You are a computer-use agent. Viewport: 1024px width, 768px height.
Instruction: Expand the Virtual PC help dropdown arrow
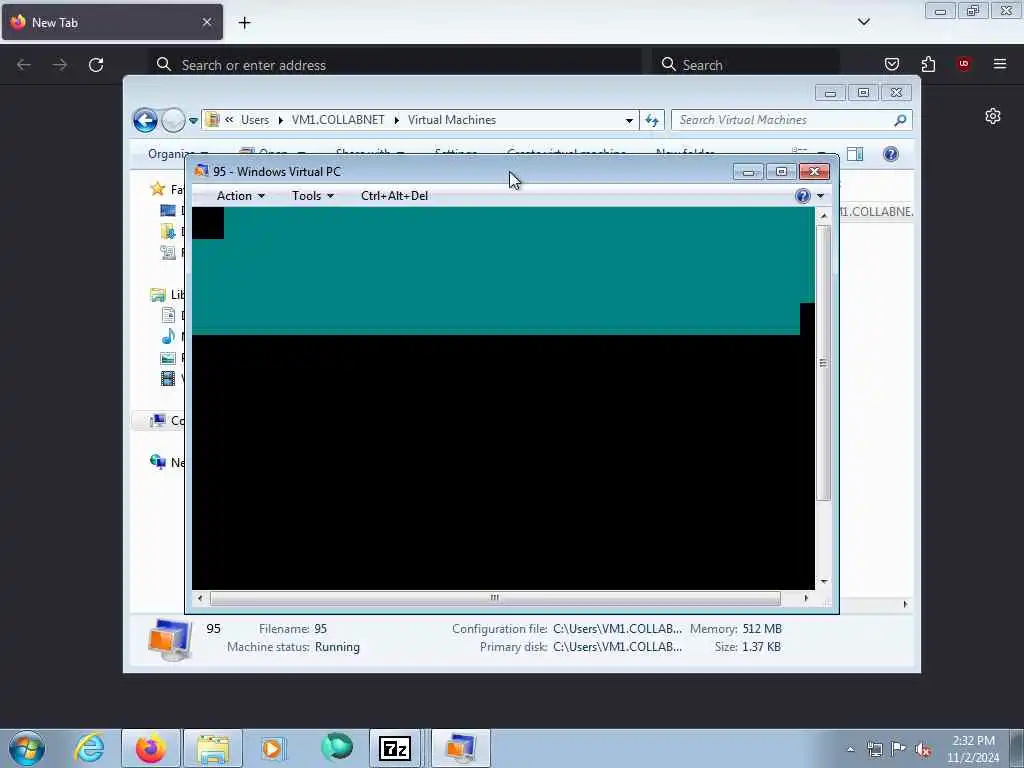click(x=820, y=196)
